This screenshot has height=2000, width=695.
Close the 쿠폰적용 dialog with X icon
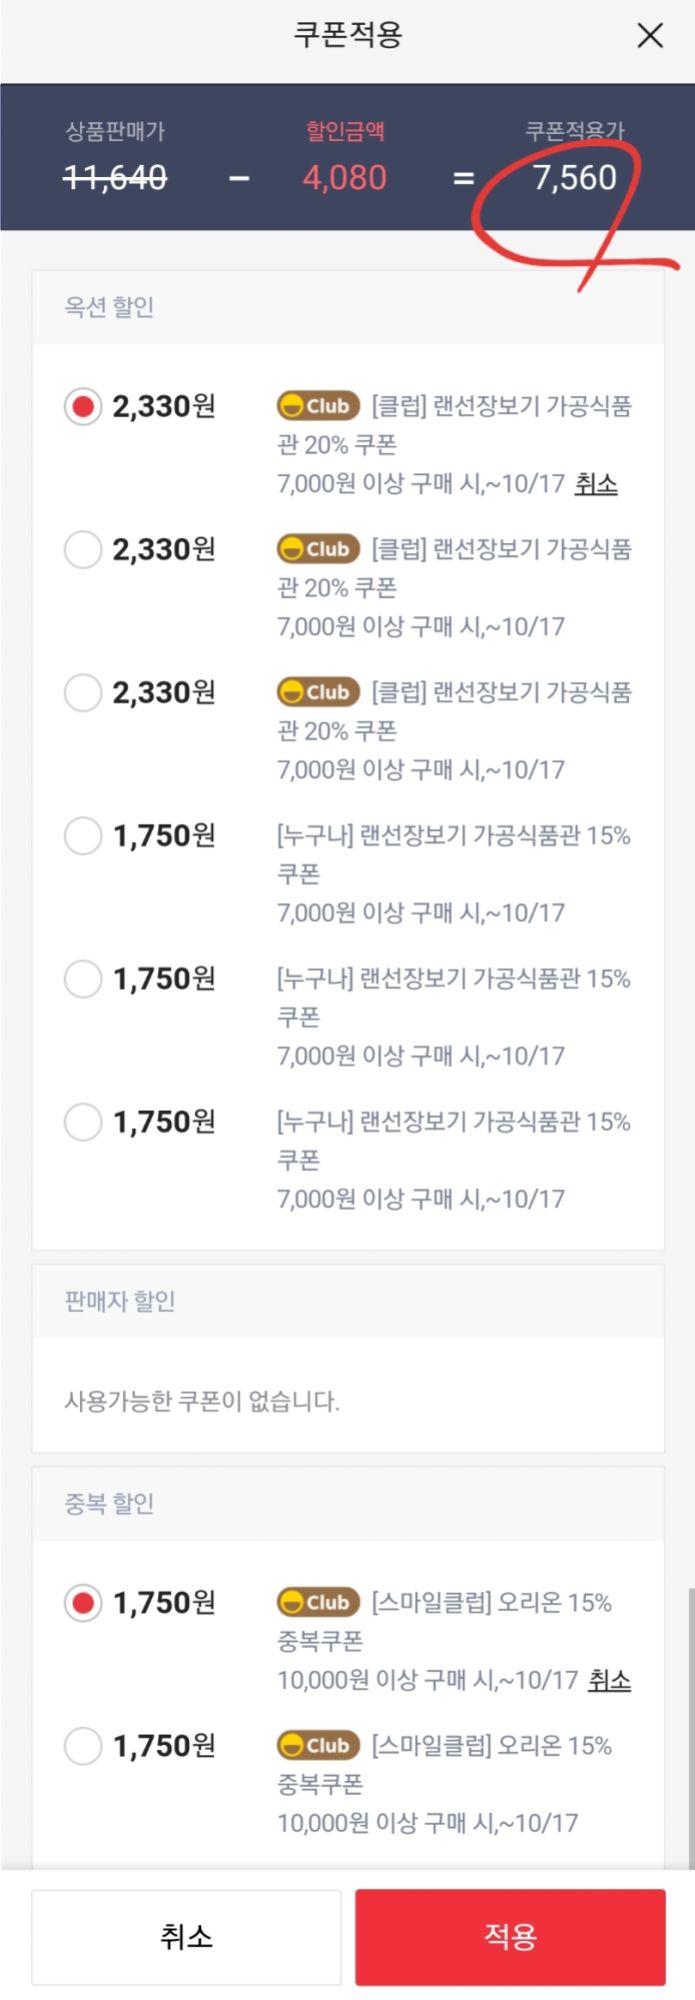click(x=650, y=36)
